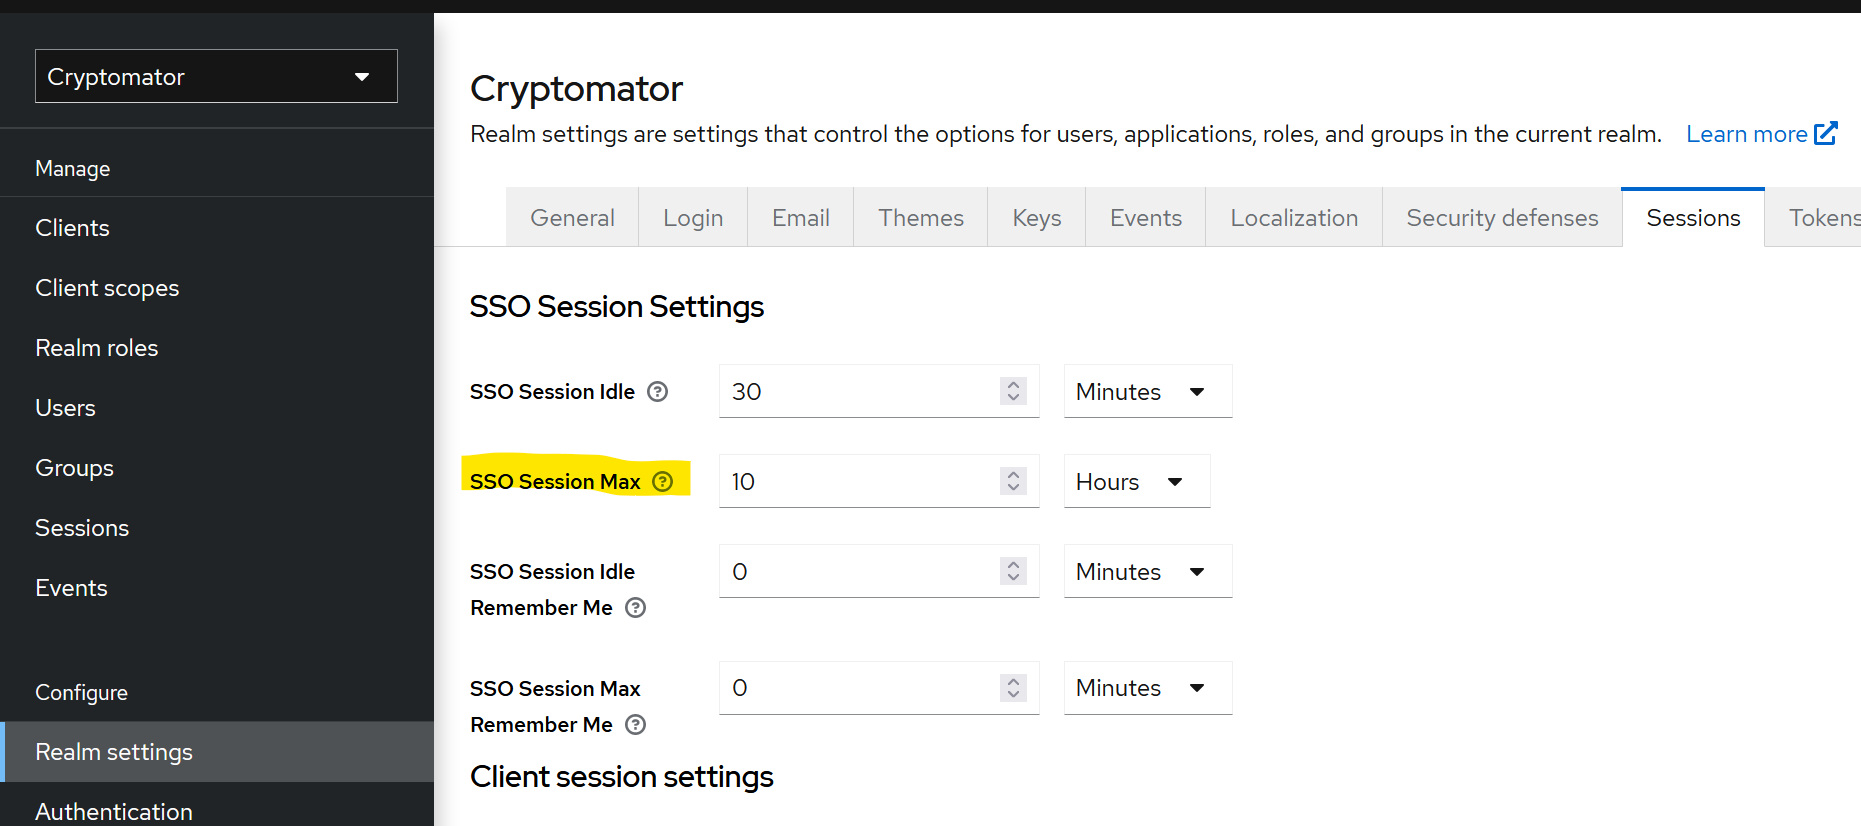Open help icon for SSO Session Max Remember Me
The width and height of the screenshot is (1861, 826).
point(635,725)
